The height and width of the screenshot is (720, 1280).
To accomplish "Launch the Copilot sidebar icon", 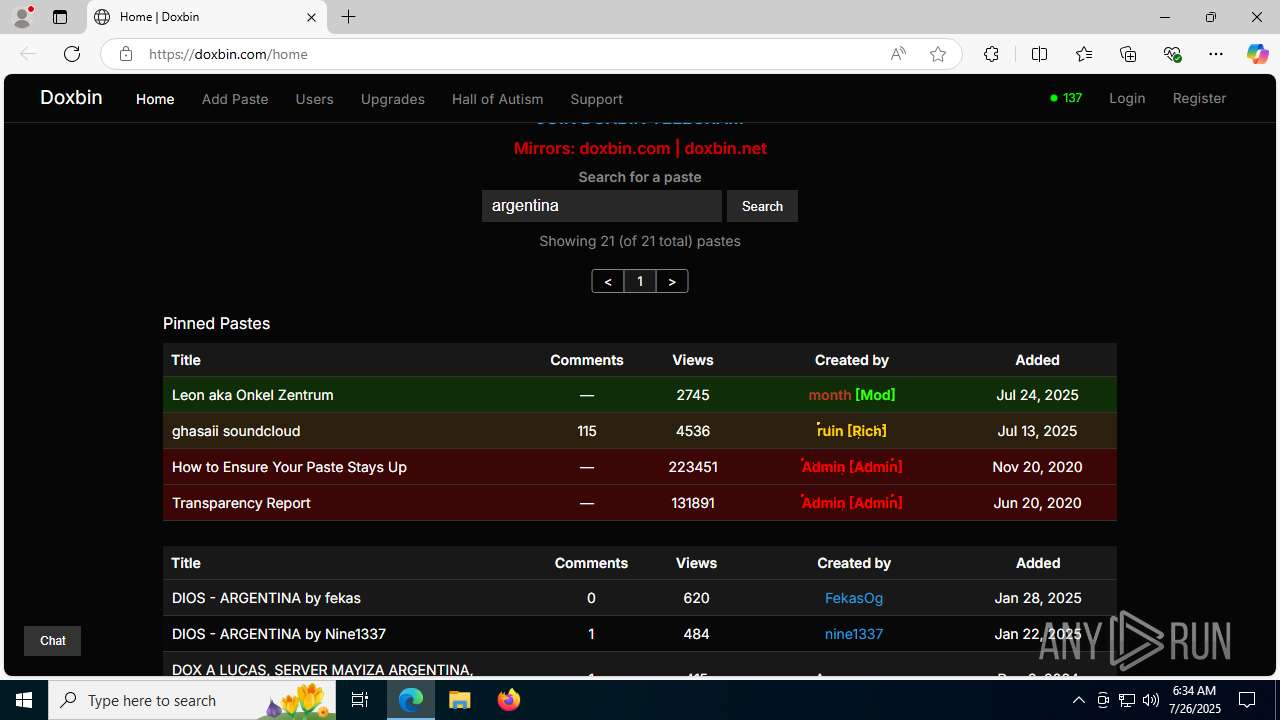I will pos(1257,54).
